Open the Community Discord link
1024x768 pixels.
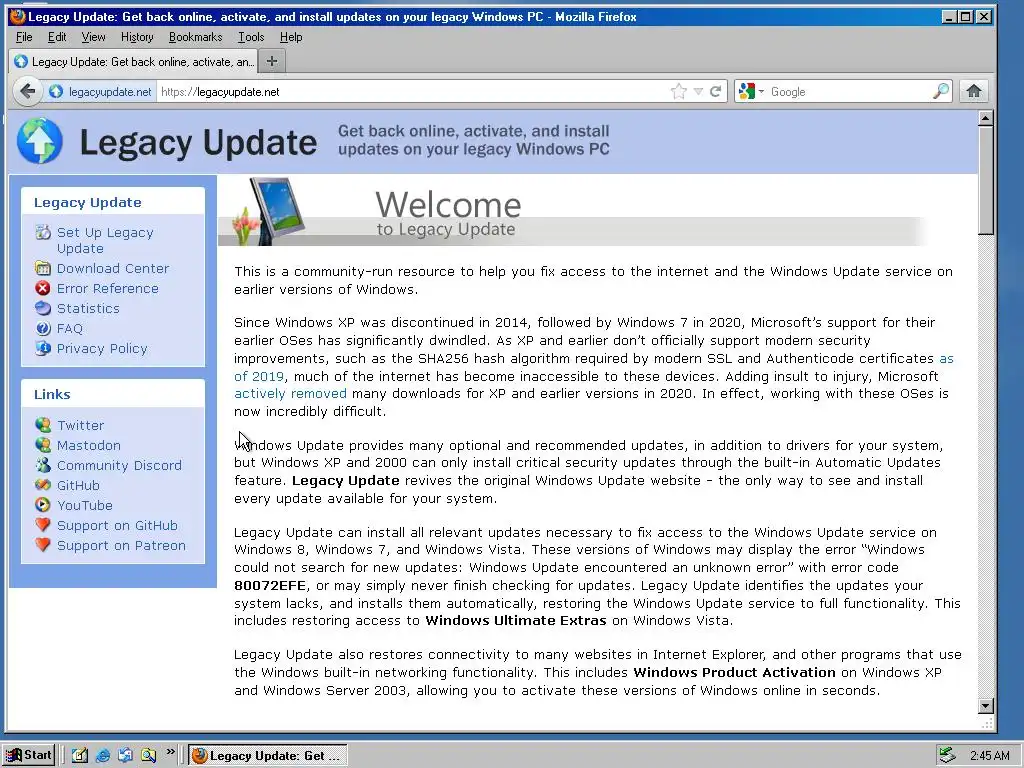[120, 465]
